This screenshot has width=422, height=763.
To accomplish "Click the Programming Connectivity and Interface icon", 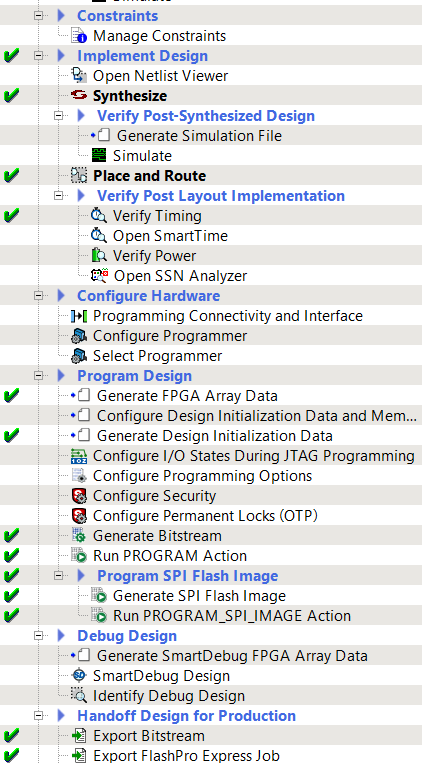I will click(78, 316).
